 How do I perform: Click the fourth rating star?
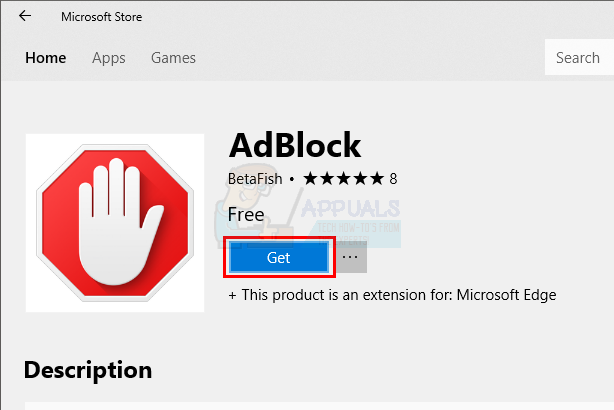[360, 179]
